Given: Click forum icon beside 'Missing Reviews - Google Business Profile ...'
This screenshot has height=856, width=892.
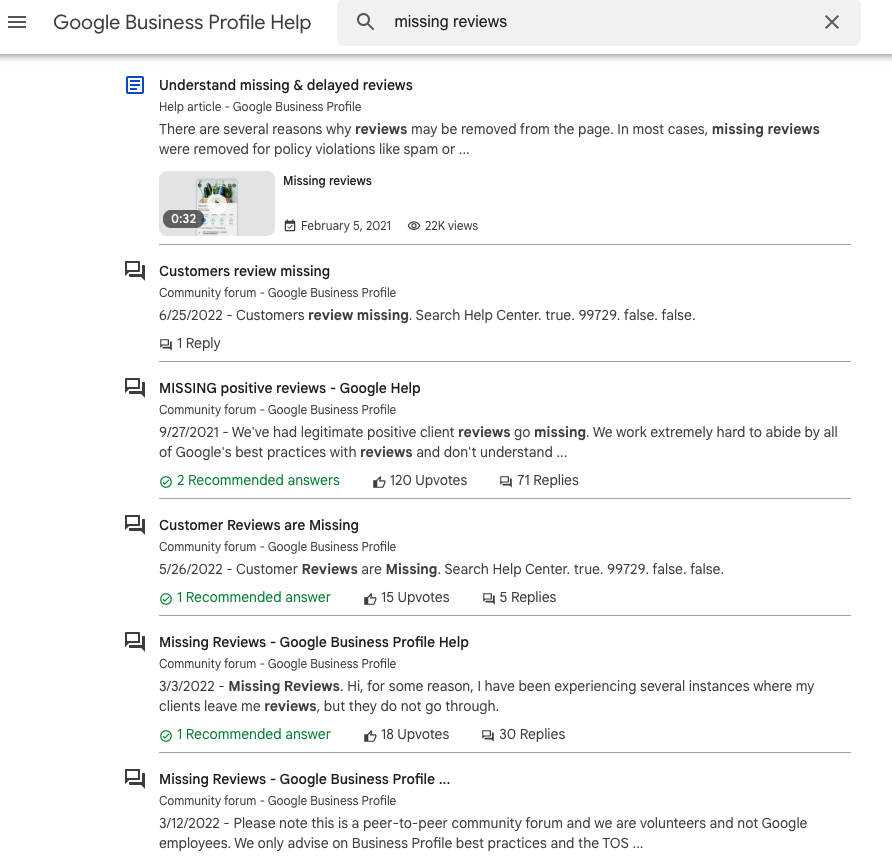Looking at the screenshot, I should 135,778.
